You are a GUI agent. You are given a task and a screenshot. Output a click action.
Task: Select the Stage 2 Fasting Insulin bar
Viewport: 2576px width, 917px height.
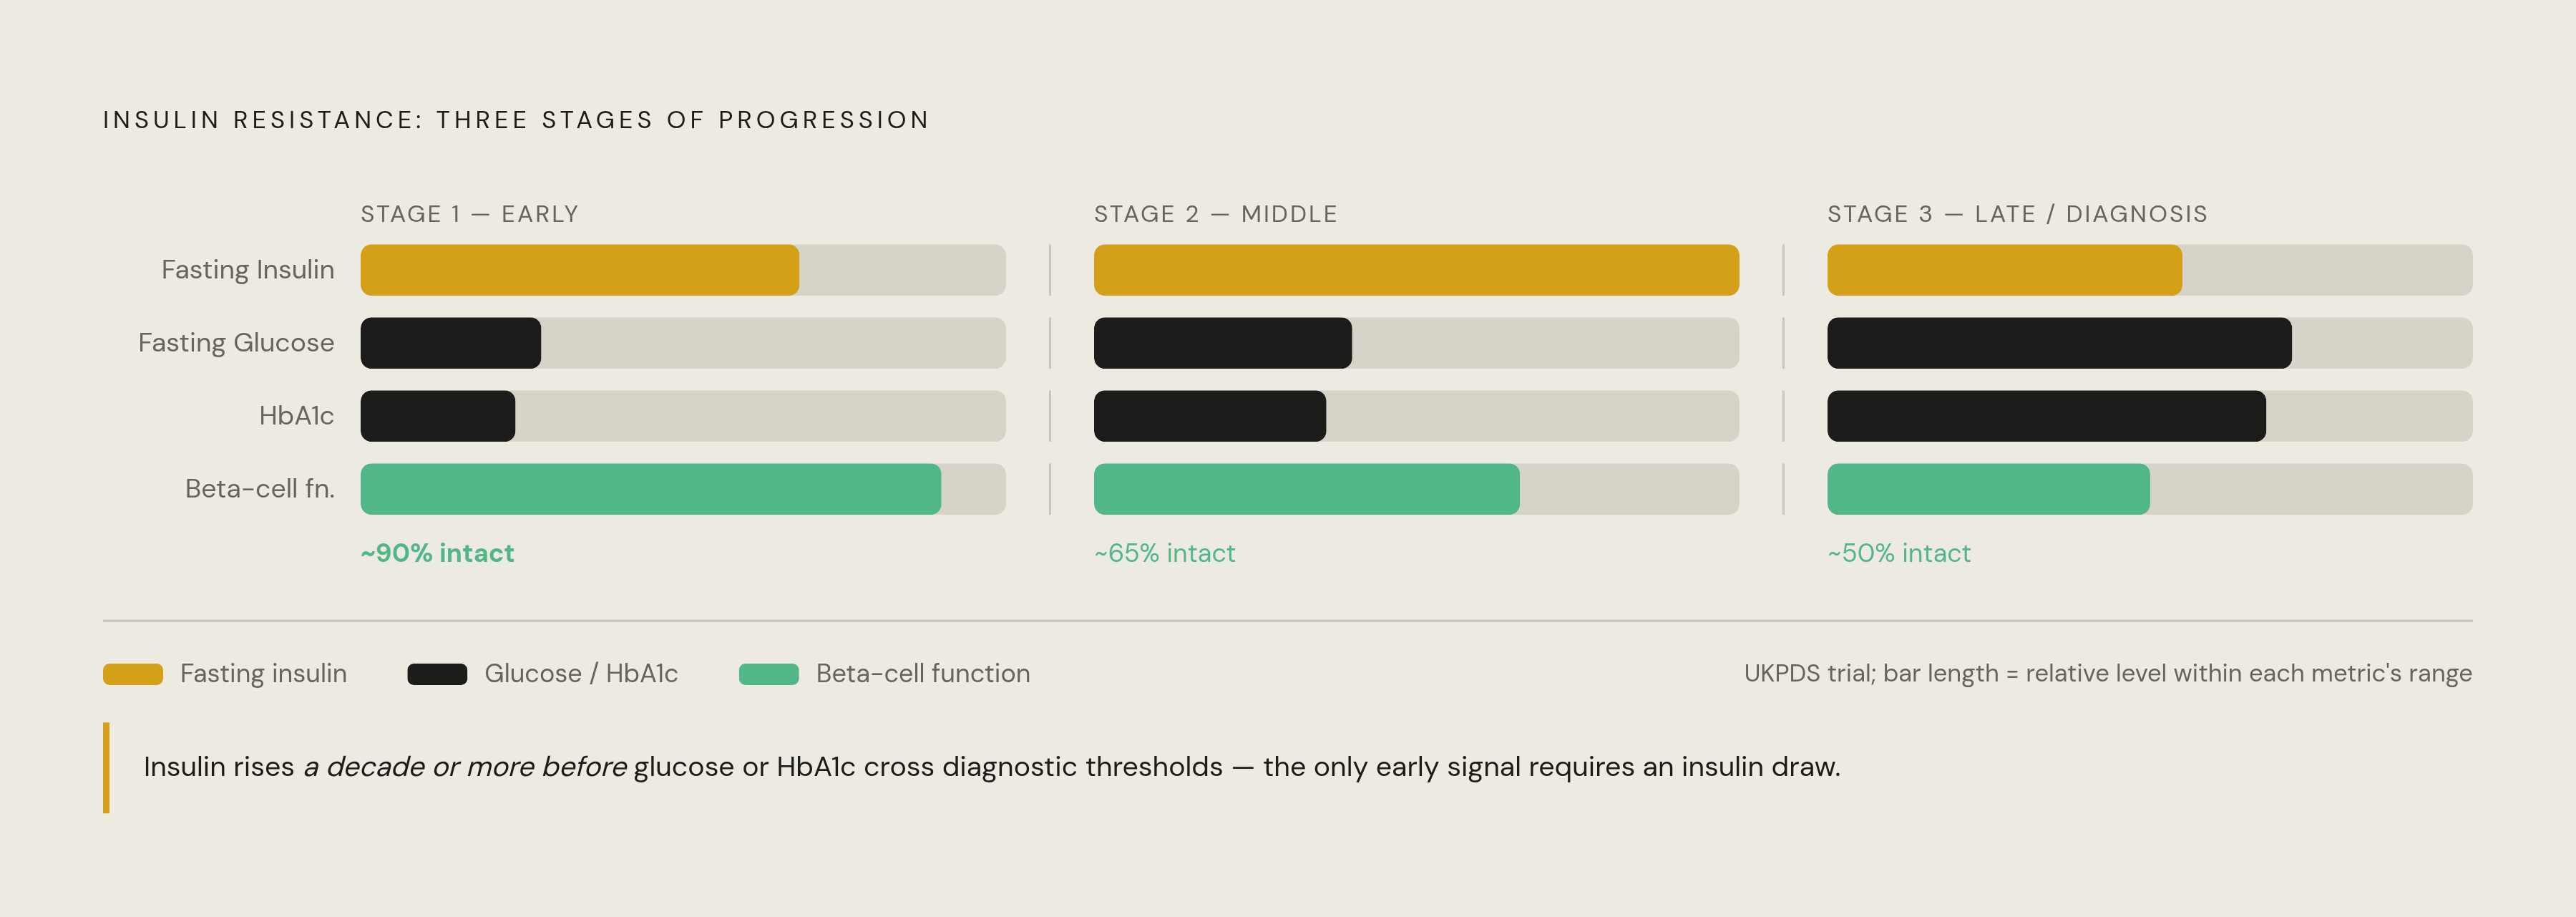tap(1416, 270)
